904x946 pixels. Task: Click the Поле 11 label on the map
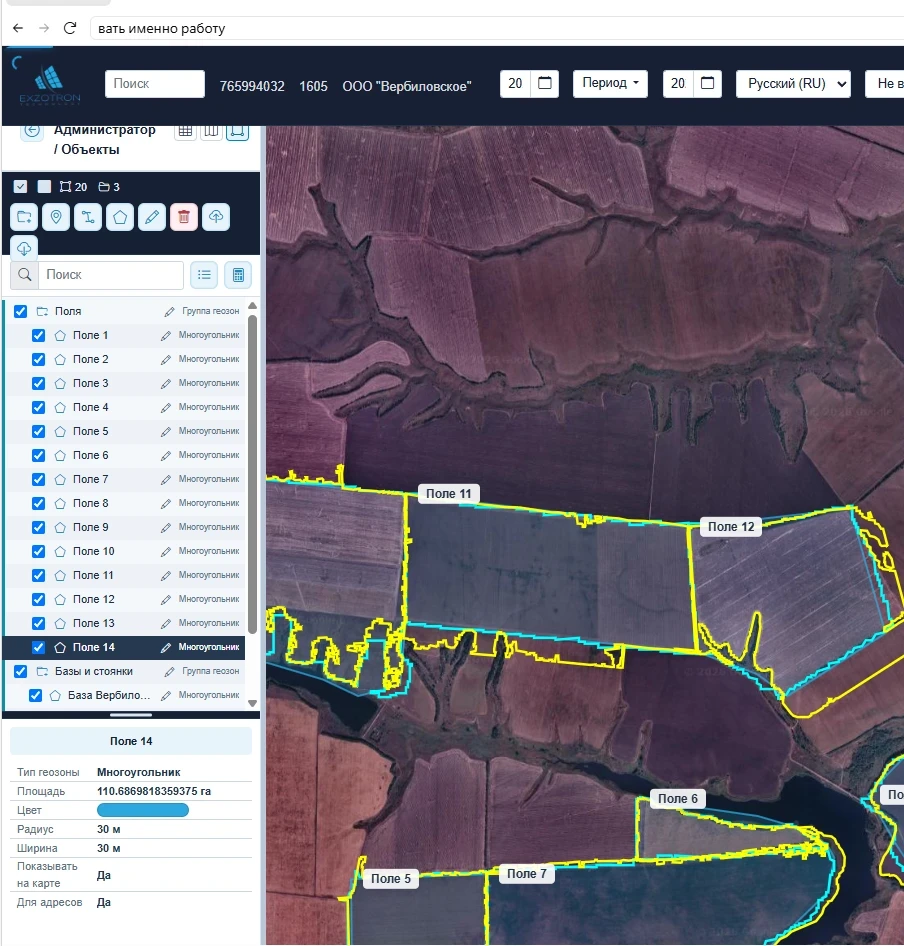(x=448, y=494)
